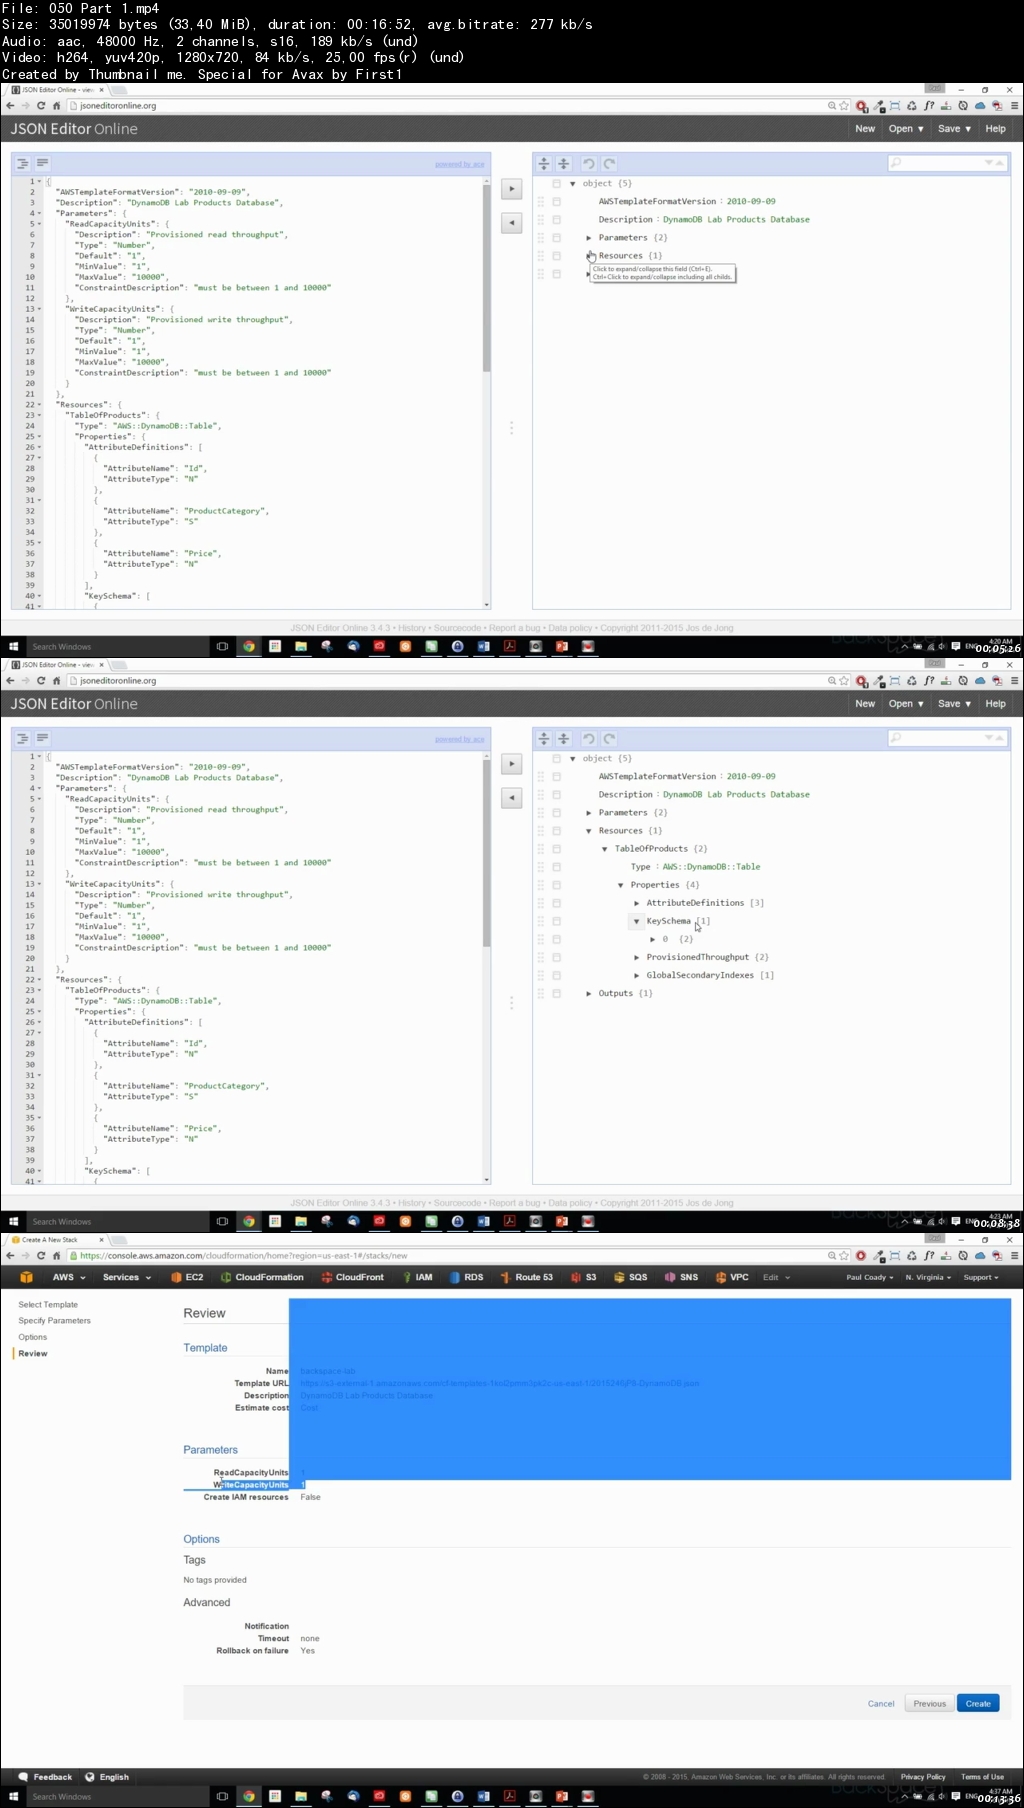Screen dimensions: 1024x1808
Task: Click the orange AWS cube home icon
Action: point(27,1277)
